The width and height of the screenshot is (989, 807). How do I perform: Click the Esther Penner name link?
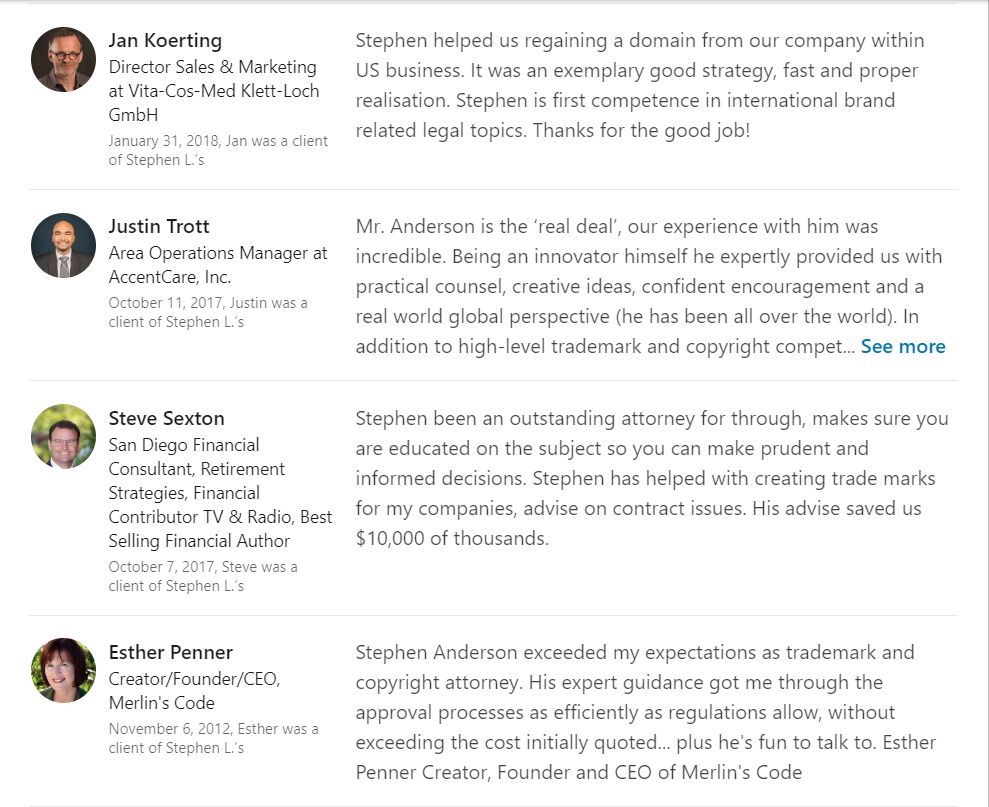pyautogui.click(x=171, y=652)
